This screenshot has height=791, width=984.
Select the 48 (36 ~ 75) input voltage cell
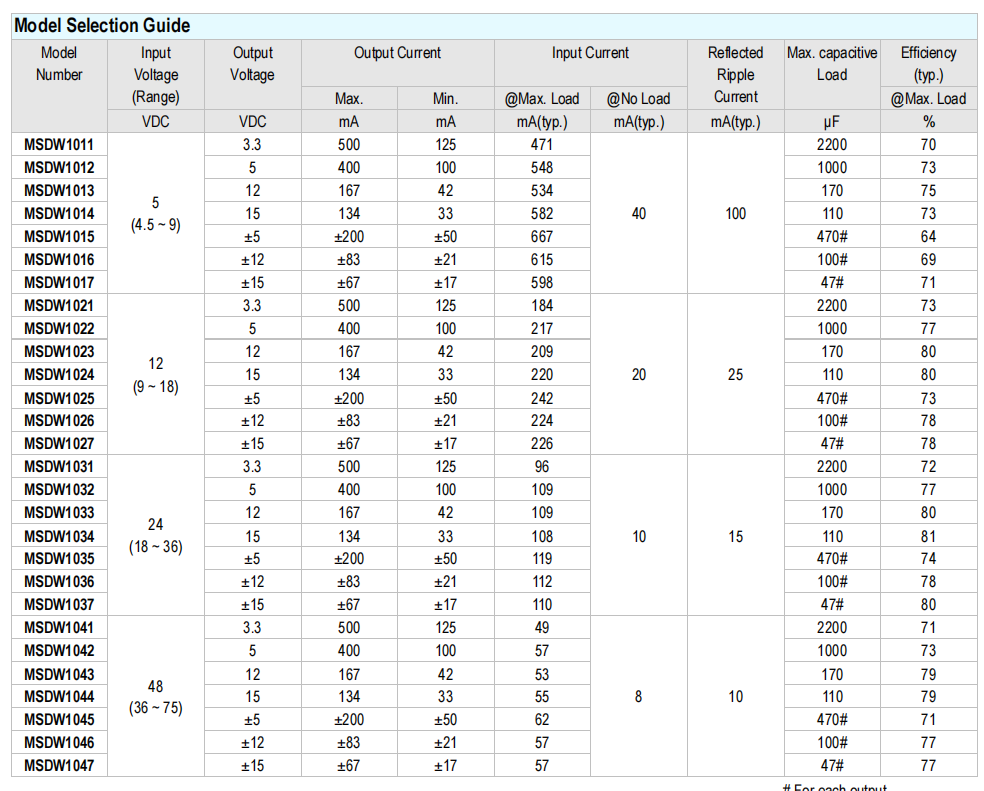pos(155,697)
